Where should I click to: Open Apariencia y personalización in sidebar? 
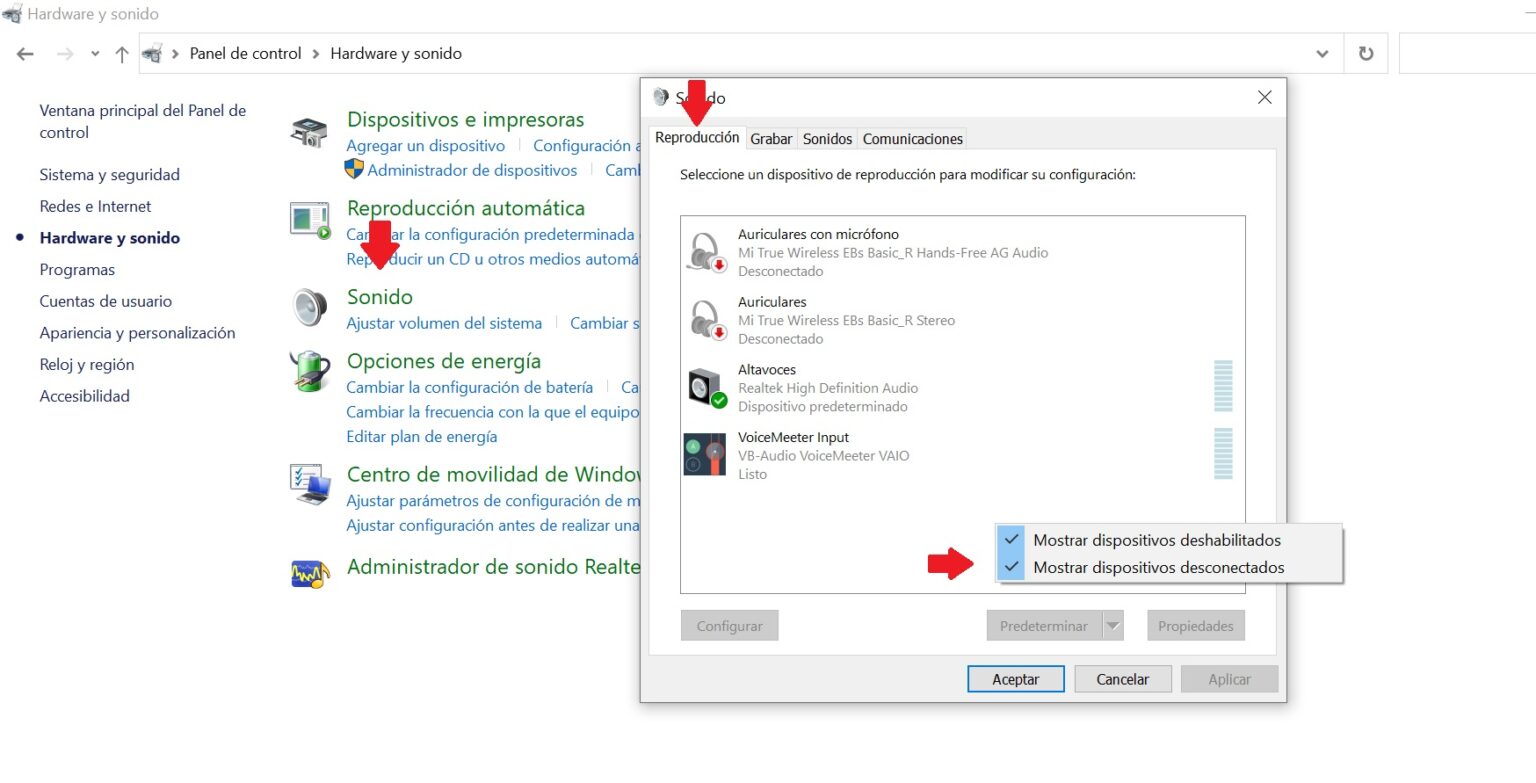[x=137, y=333]
